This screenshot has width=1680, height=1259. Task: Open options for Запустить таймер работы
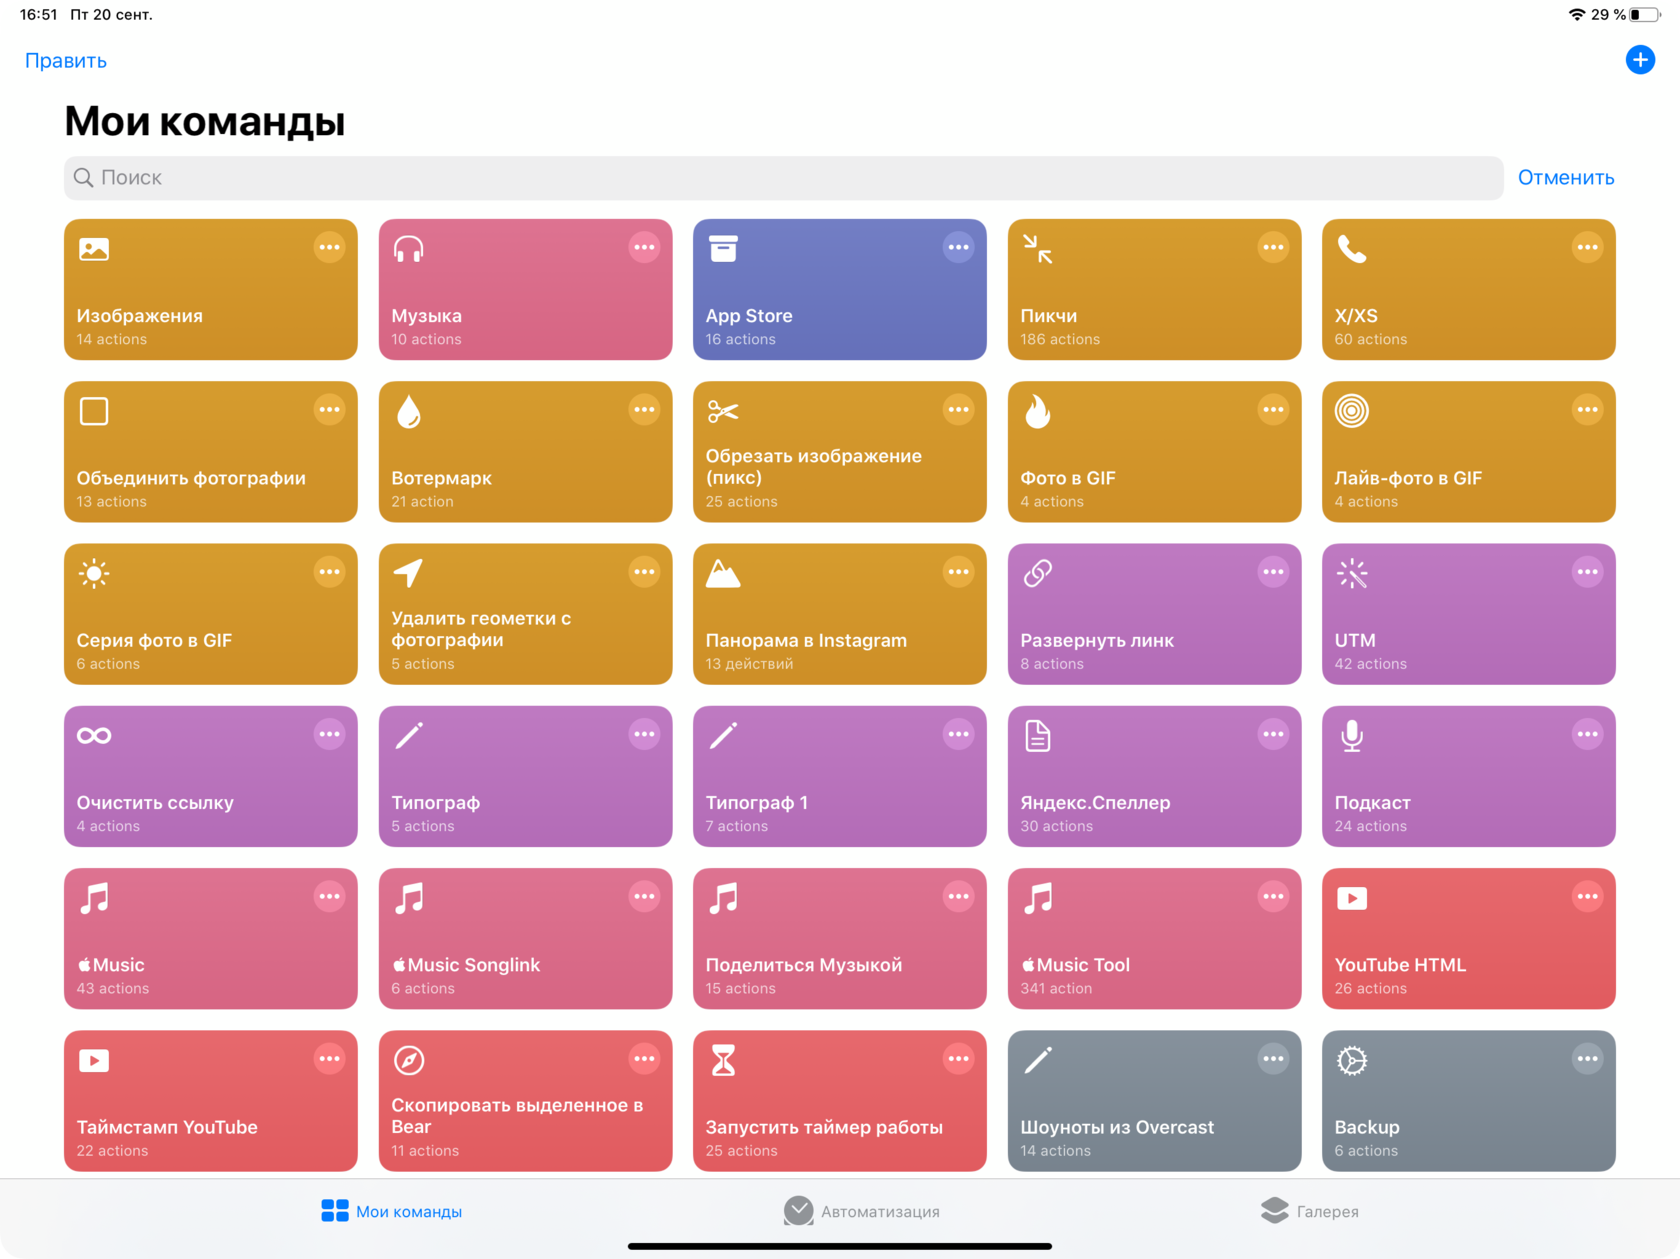958,1058
